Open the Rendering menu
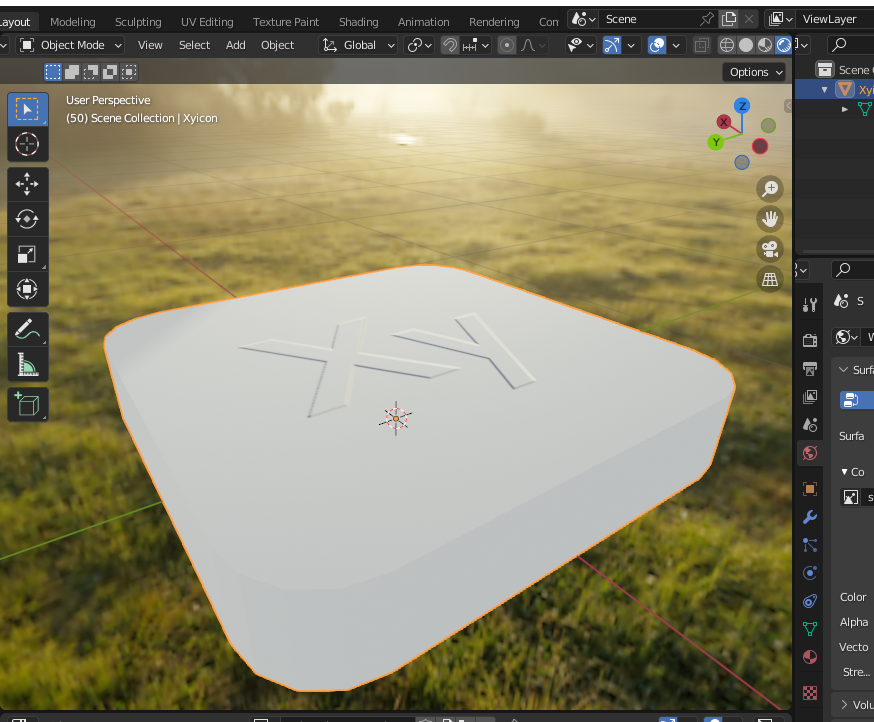Image resolution: width=874 pixels, height=722 pixels. [493, 21]
